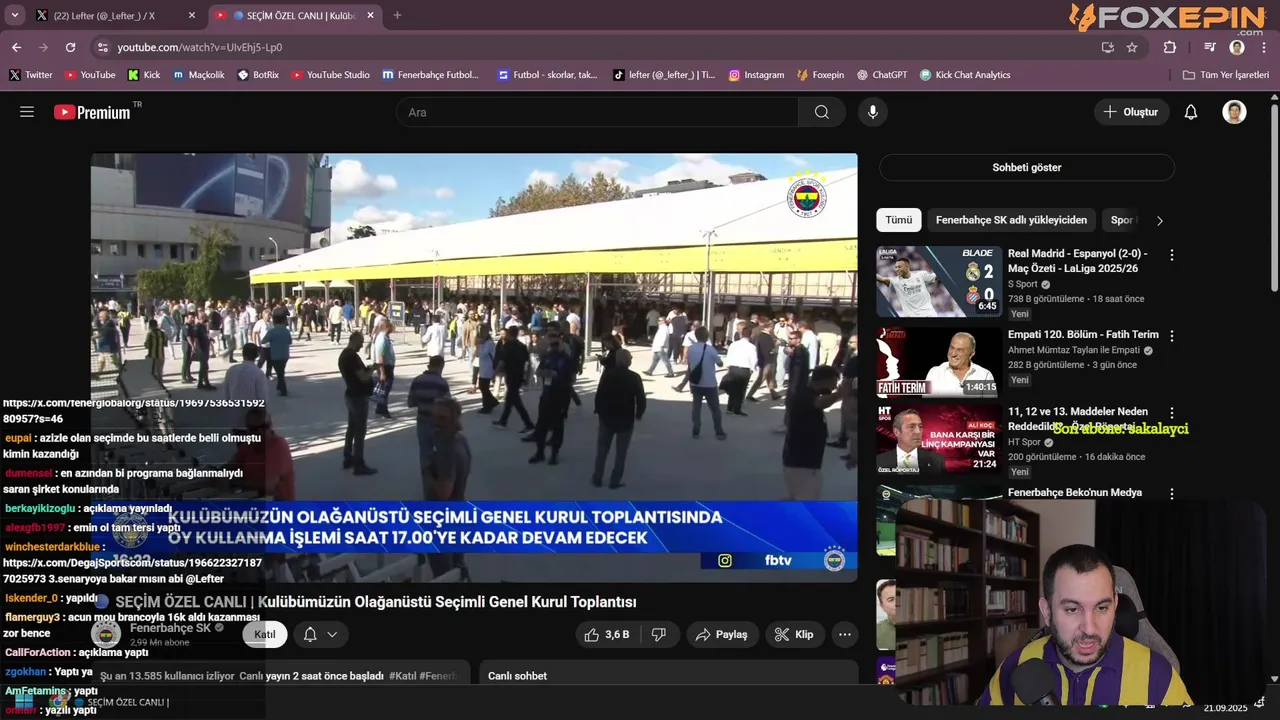Open the browser profile avatar
This screenshot has width=1280, height=720.
point(1237,47)
